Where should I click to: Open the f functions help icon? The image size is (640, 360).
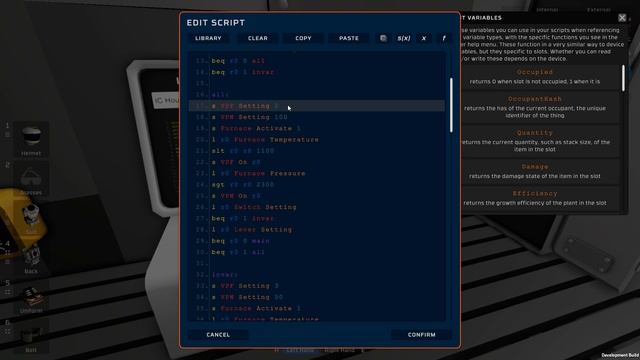444,38
